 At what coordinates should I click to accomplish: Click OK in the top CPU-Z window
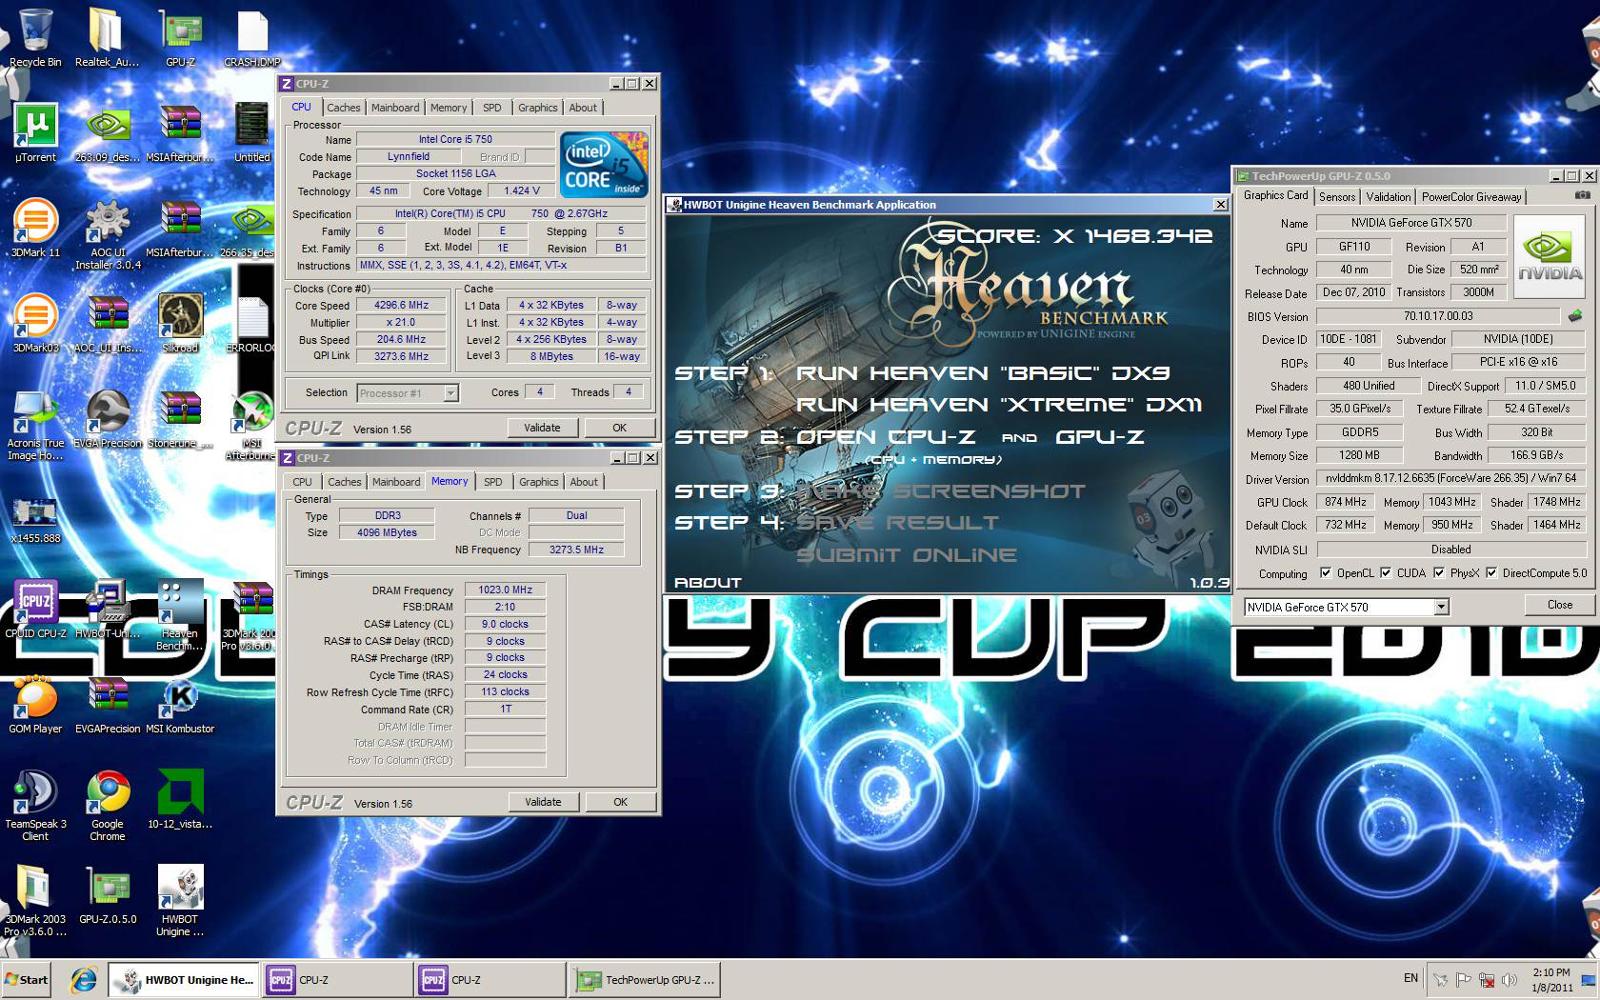[x=619, y=428]
